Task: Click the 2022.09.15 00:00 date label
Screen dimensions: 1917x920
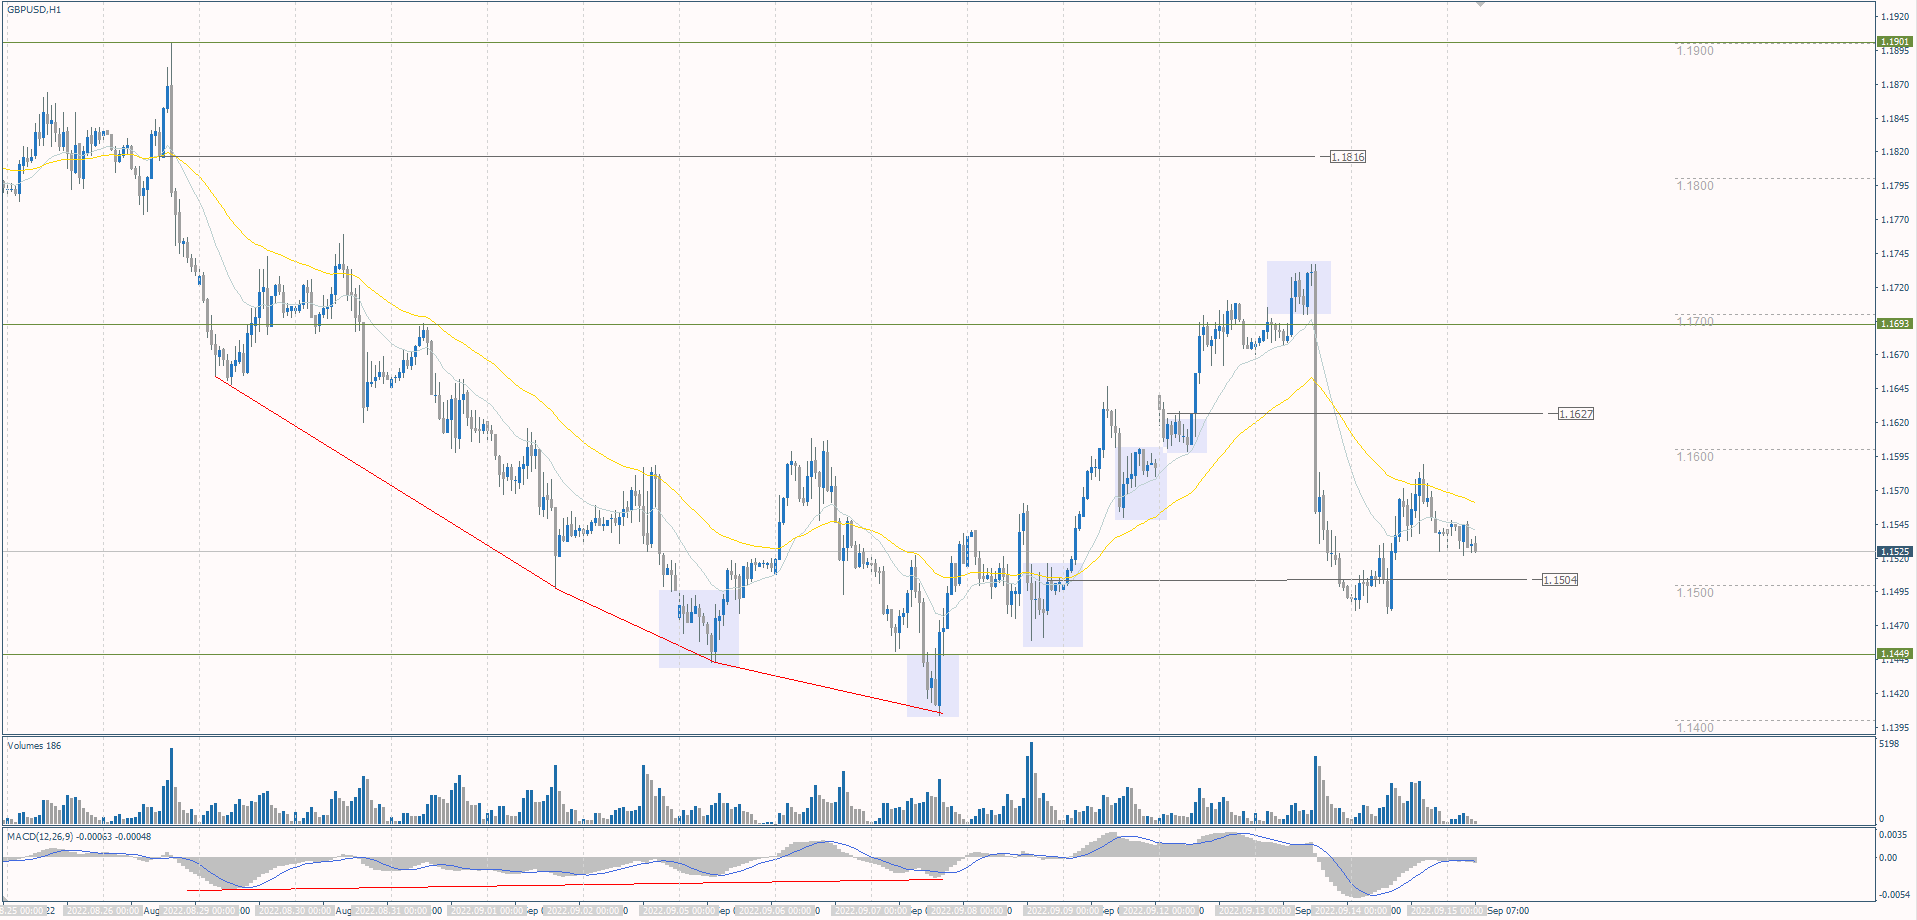Action: (x=1448, y=911)
